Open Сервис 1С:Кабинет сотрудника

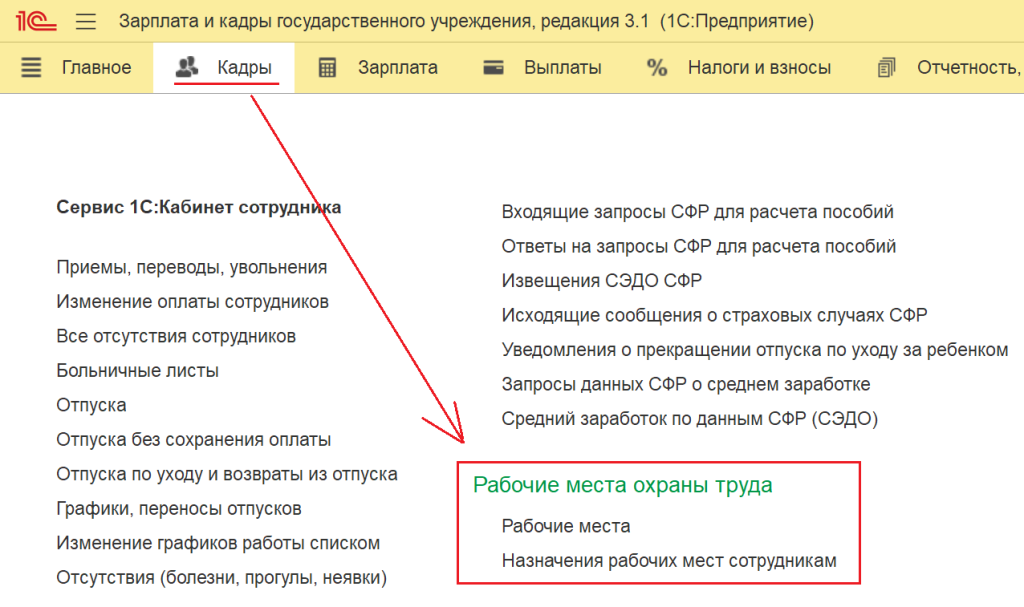click(199, 207)
